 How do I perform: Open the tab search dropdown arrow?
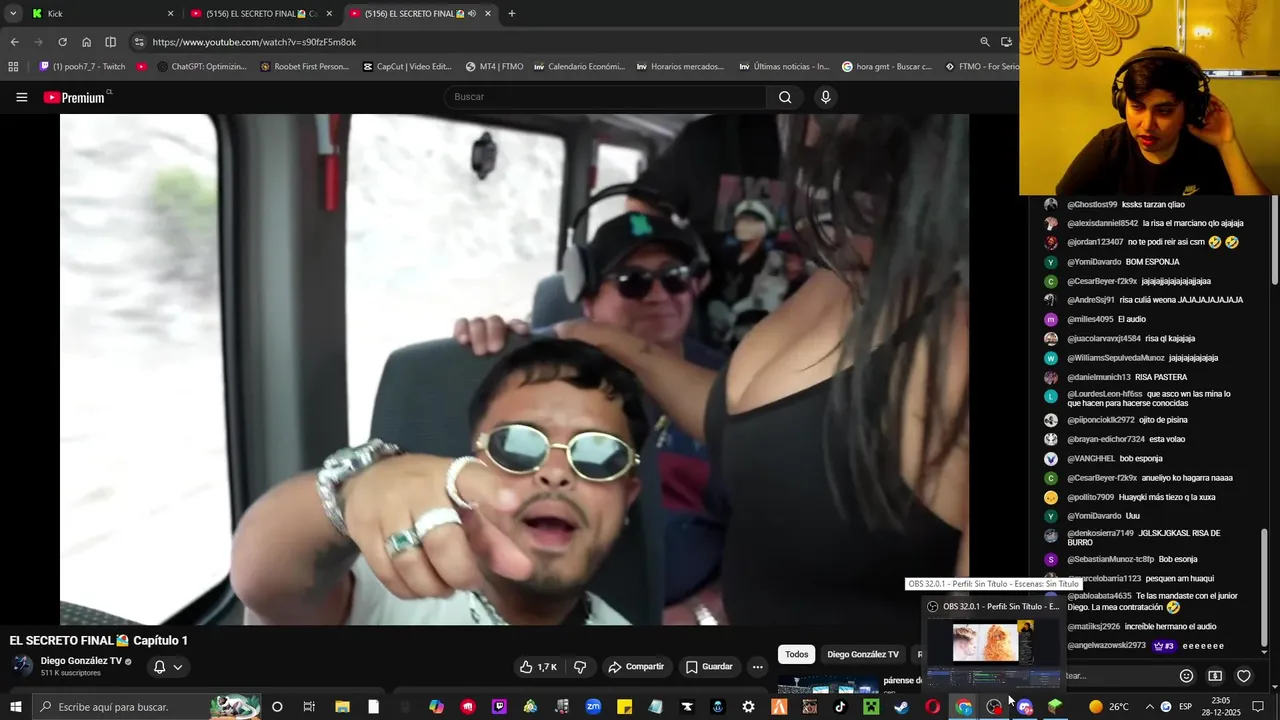(13, 14)
